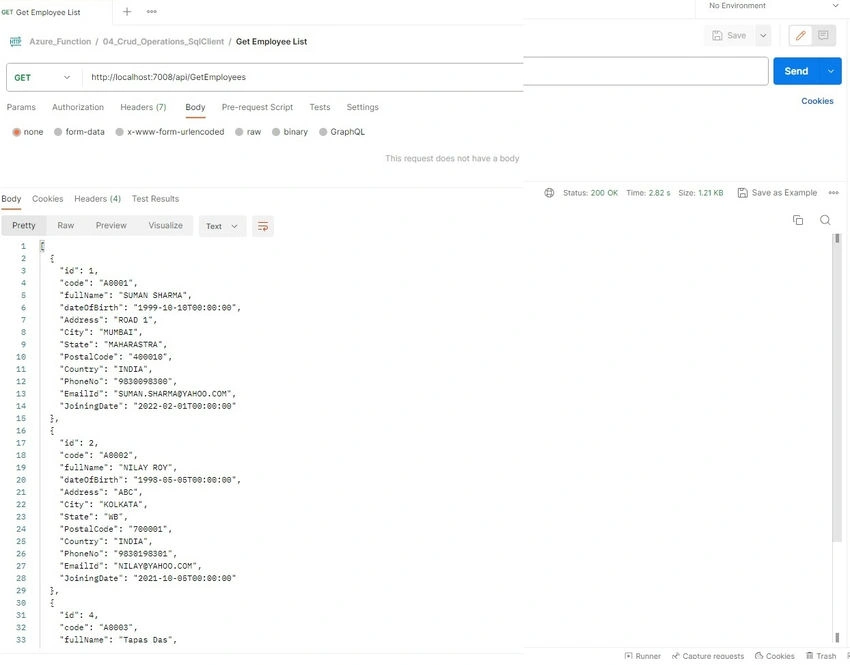This screenshot has width=850, height=665.
Task: Open Azure_Function in the breadcrumb
Action: click(60, 42)
